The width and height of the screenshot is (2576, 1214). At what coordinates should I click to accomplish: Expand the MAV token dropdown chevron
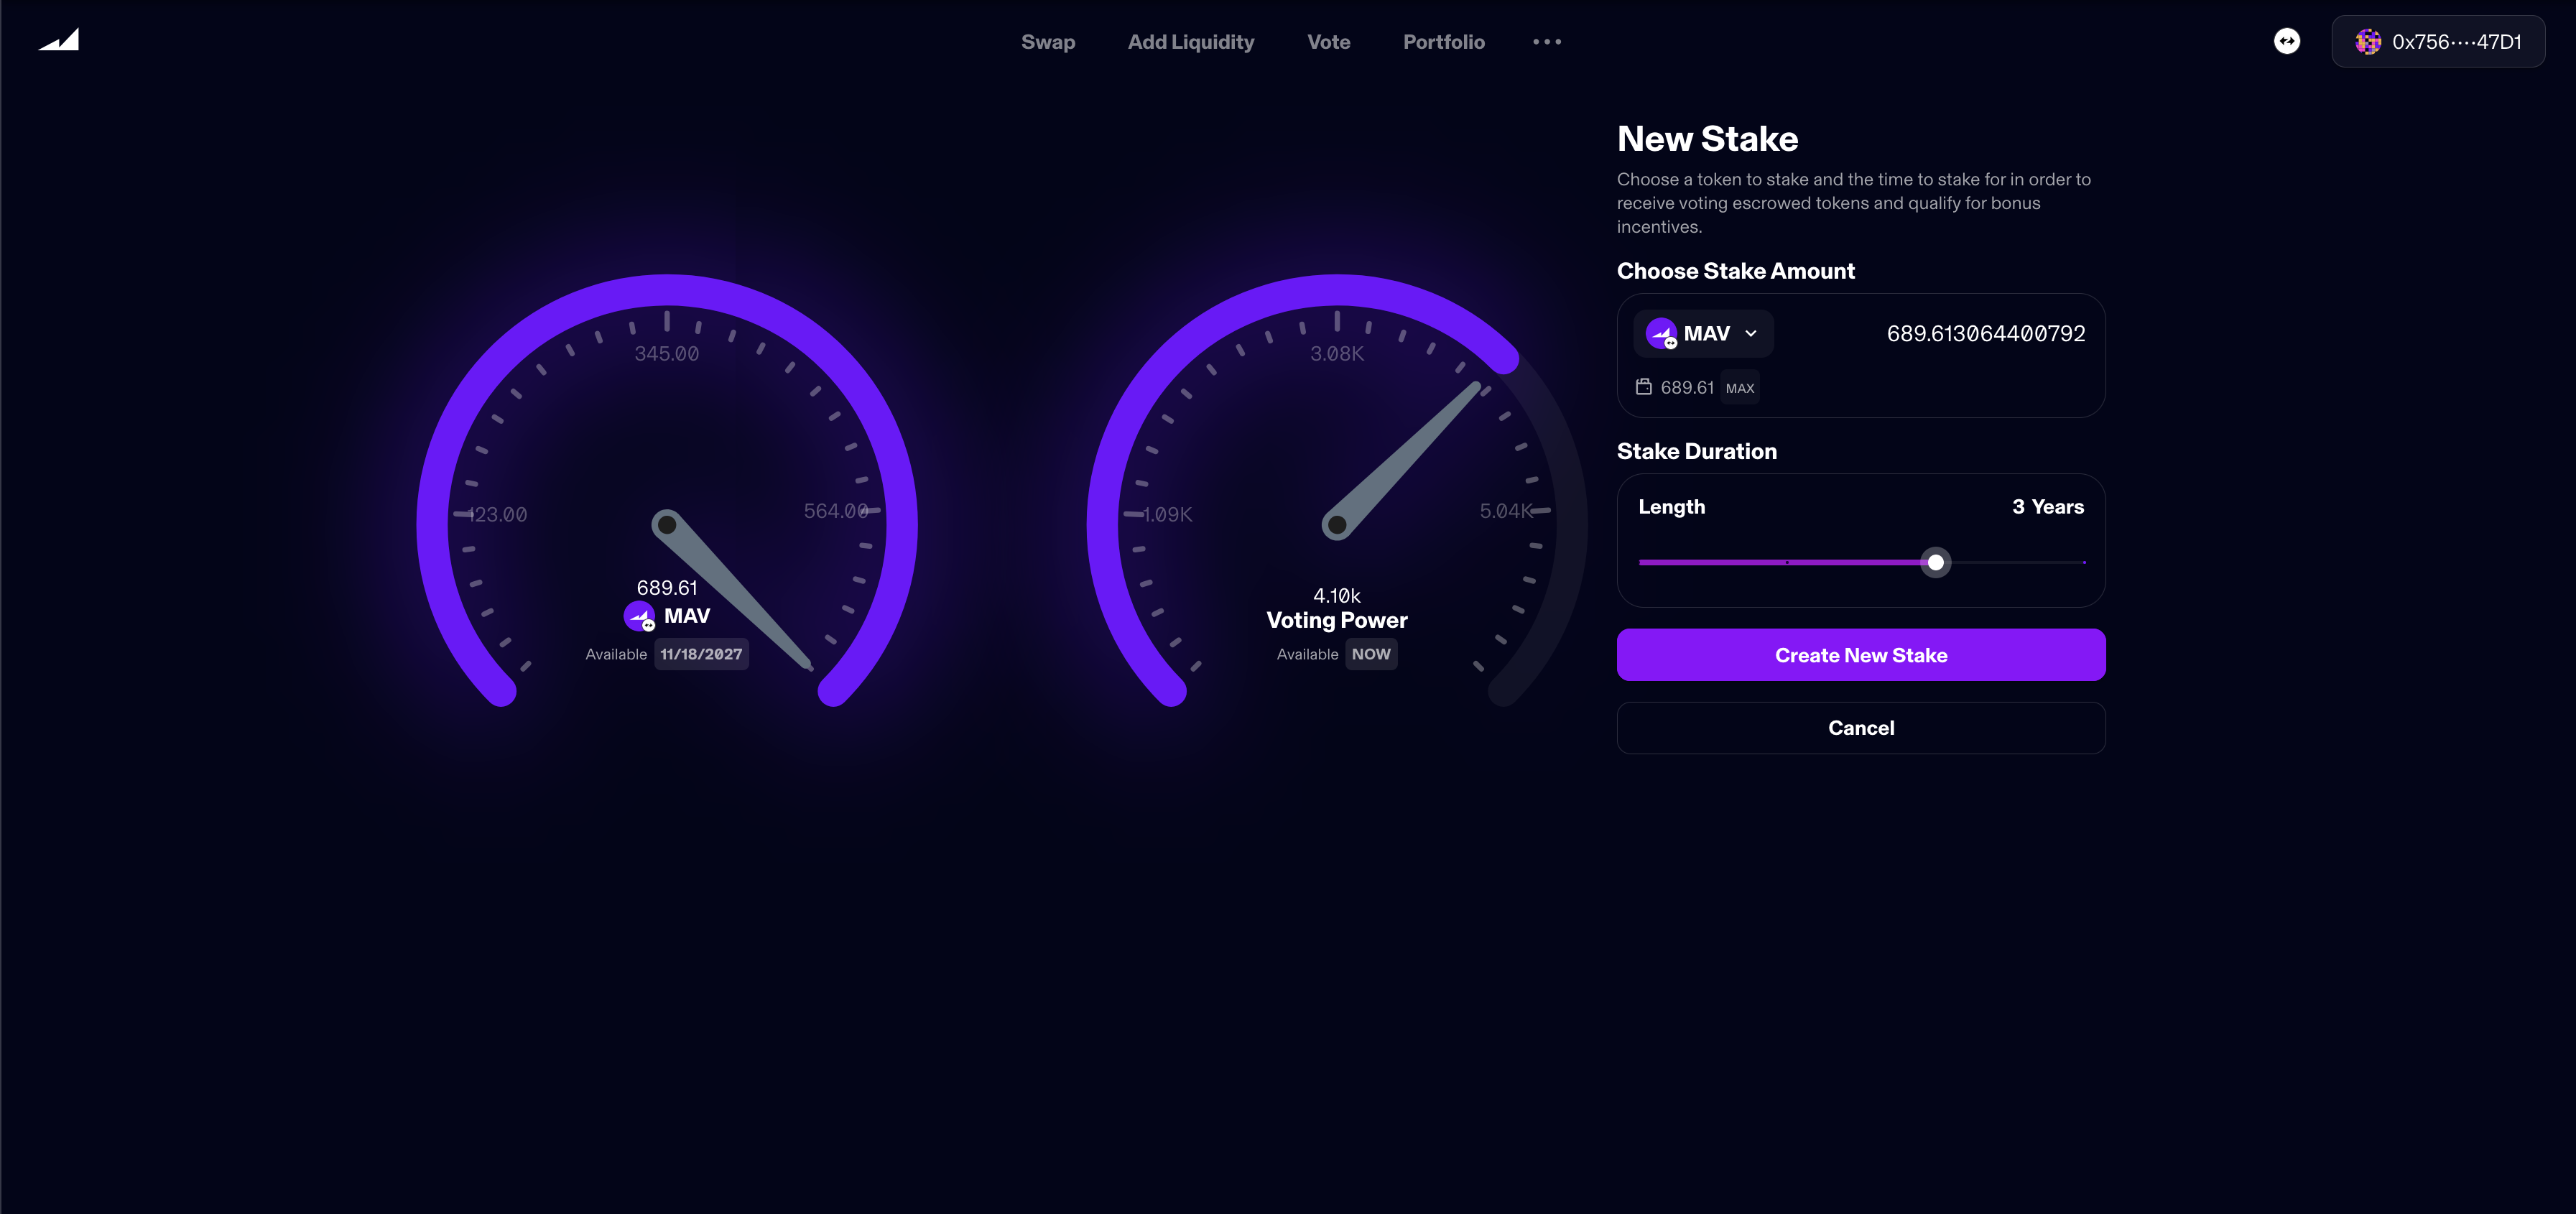(x=1751, y=334)
